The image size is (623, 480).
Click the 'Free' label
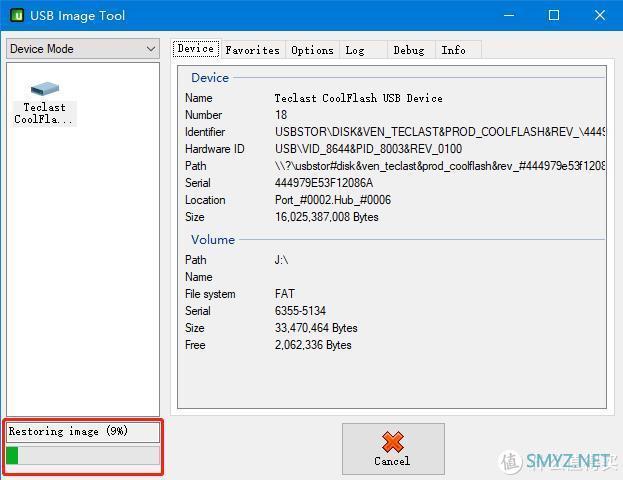click(x=195, y=345)
